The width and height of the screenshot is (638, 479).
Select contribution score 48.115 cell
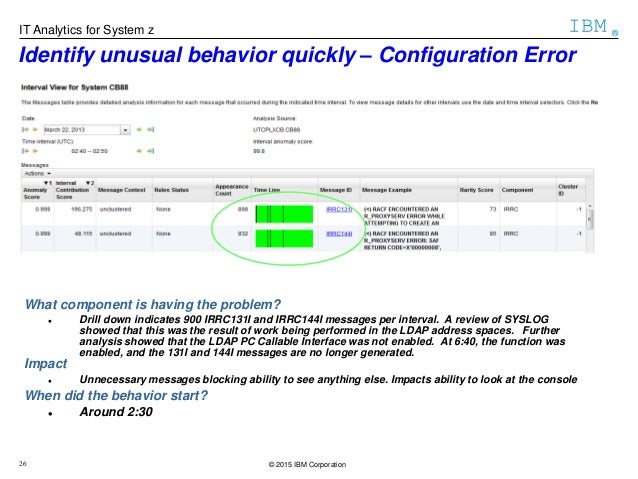pos(83,234)
